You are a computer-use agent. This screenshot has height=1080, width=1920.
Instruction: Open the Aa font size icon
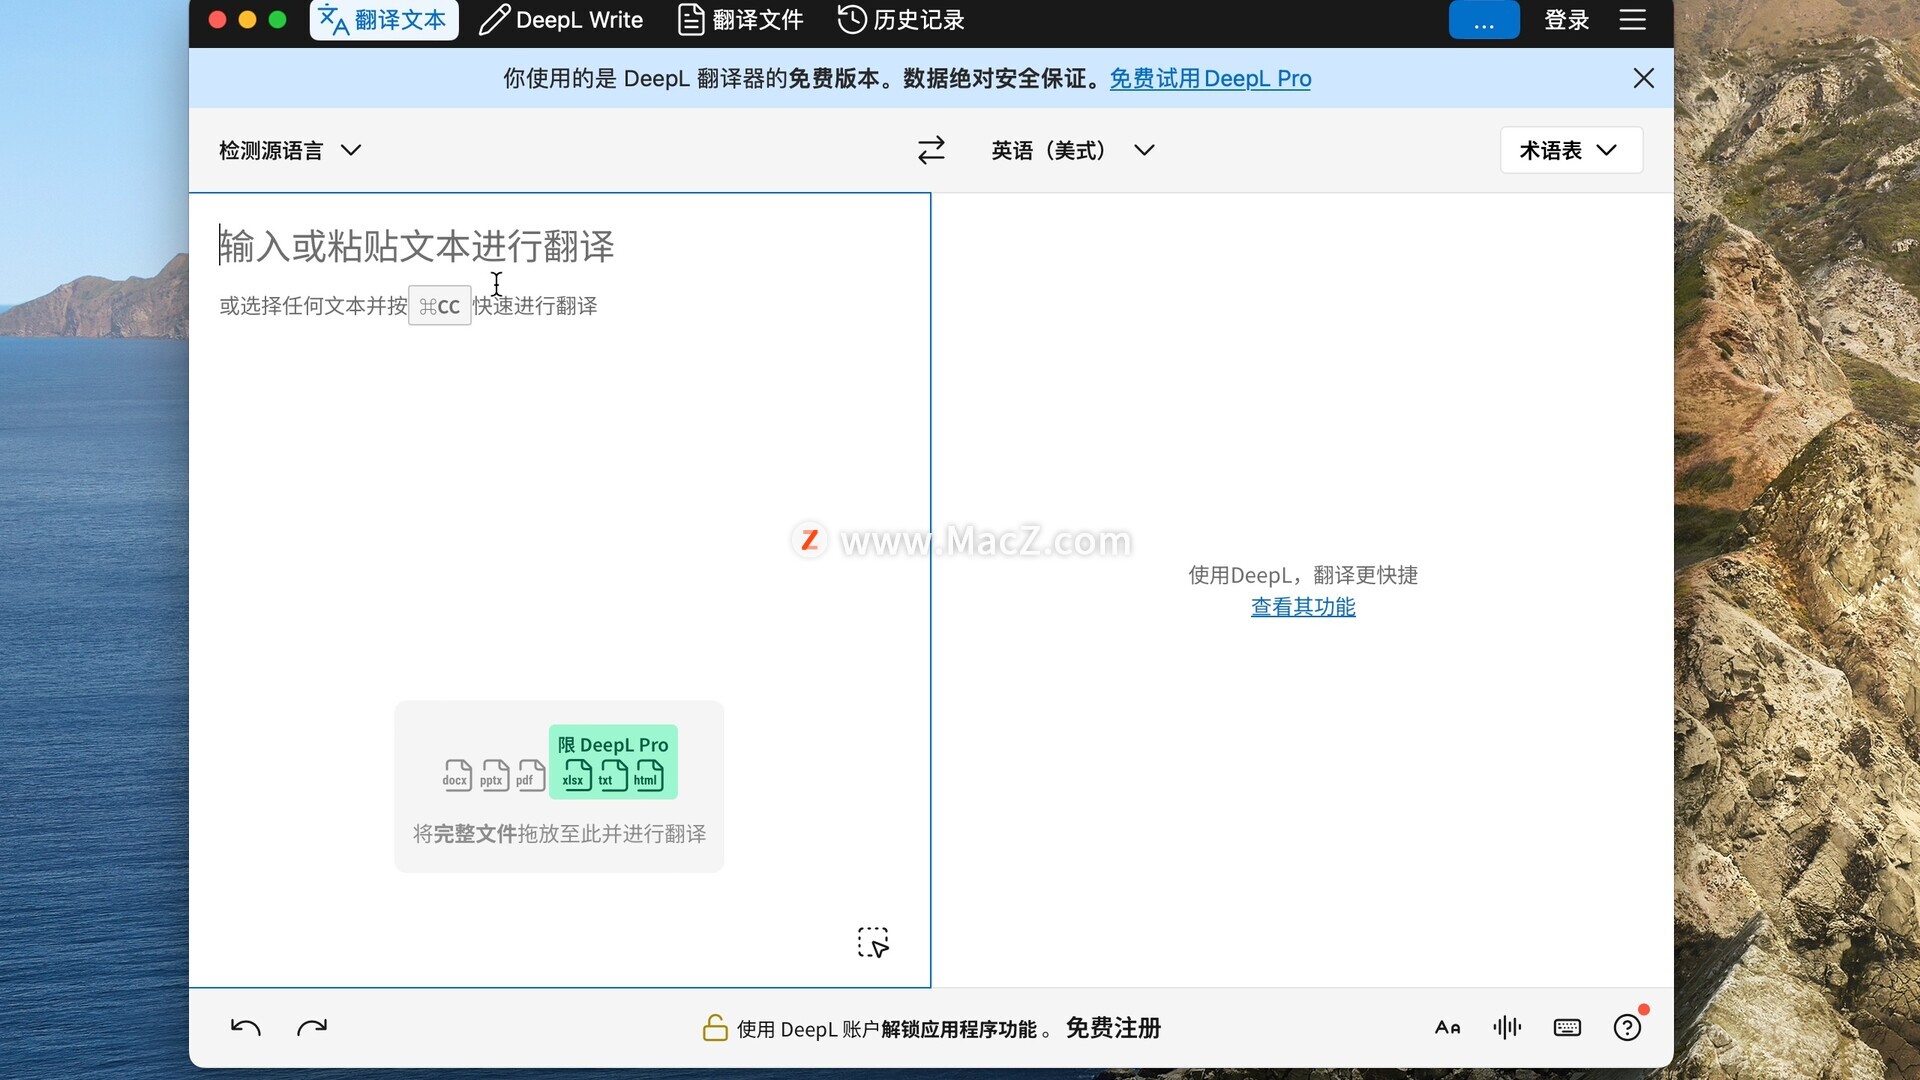1447,1028
